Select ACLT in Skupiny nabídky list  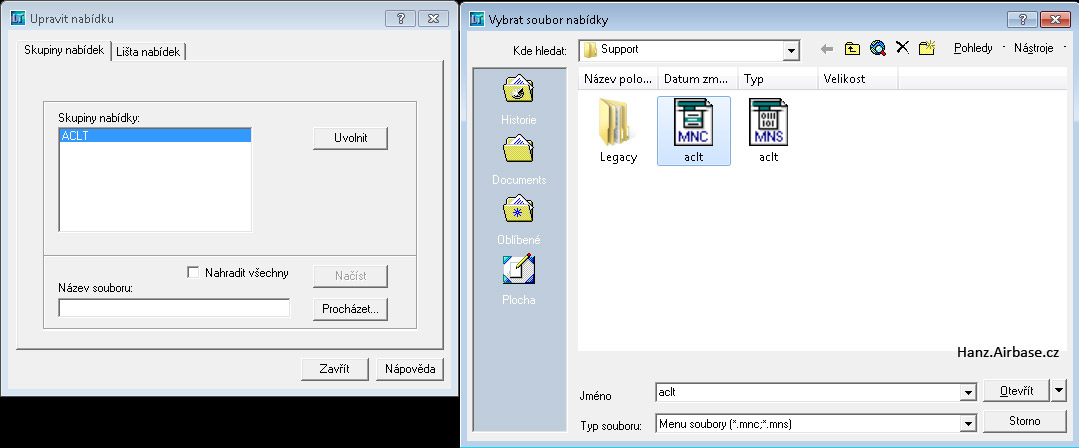tap(156, 136)
